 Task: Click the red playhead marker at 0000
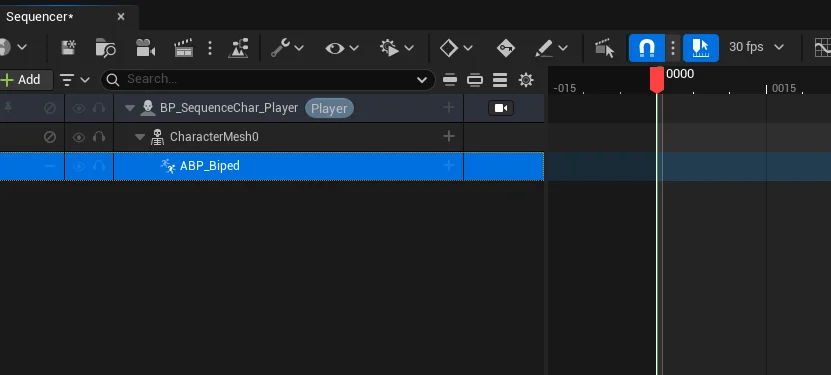[x=657, y=79]
